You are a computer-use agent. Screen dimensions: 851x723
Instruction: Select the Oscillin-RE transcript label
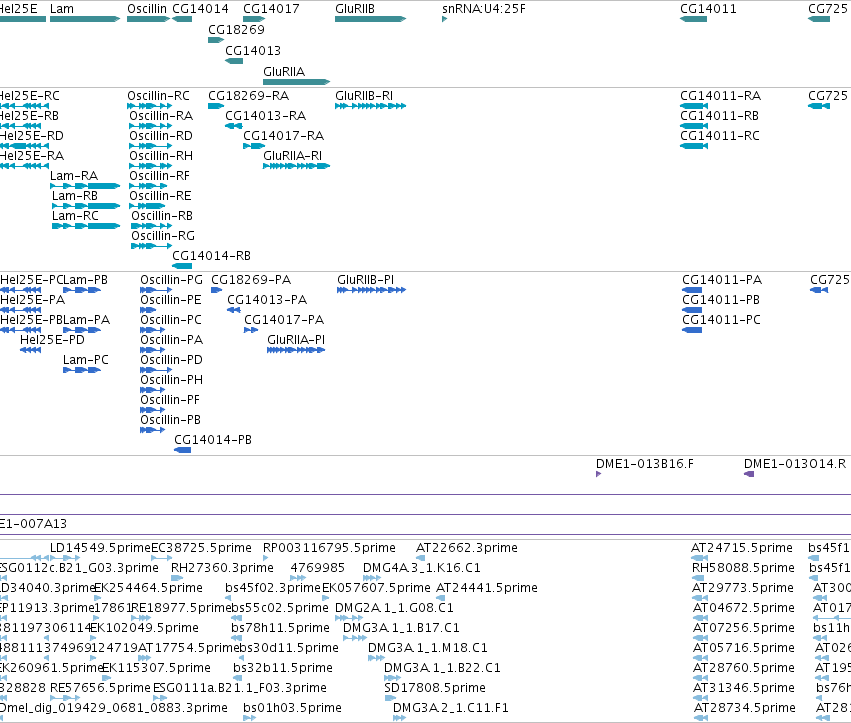[x=160, y=195]
